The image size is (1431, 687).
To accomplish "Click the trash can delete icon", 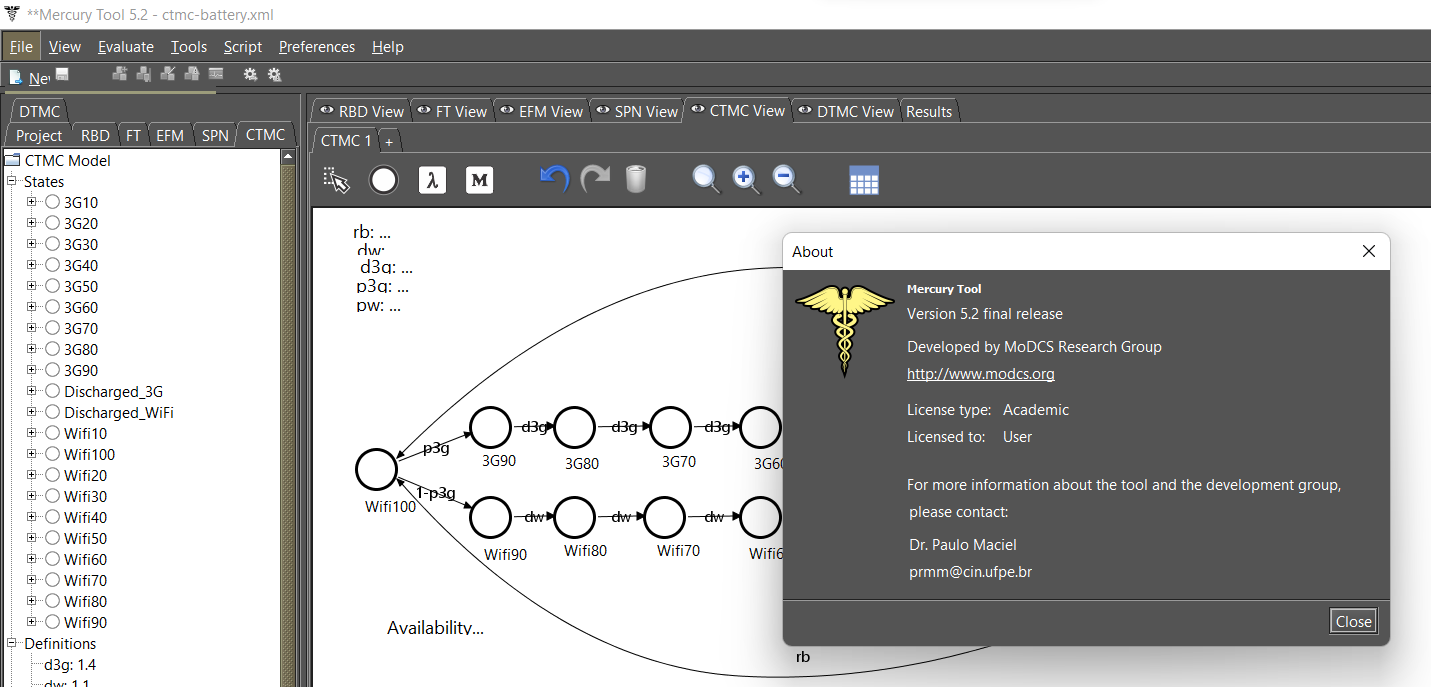I will click(x=636, y=180).
